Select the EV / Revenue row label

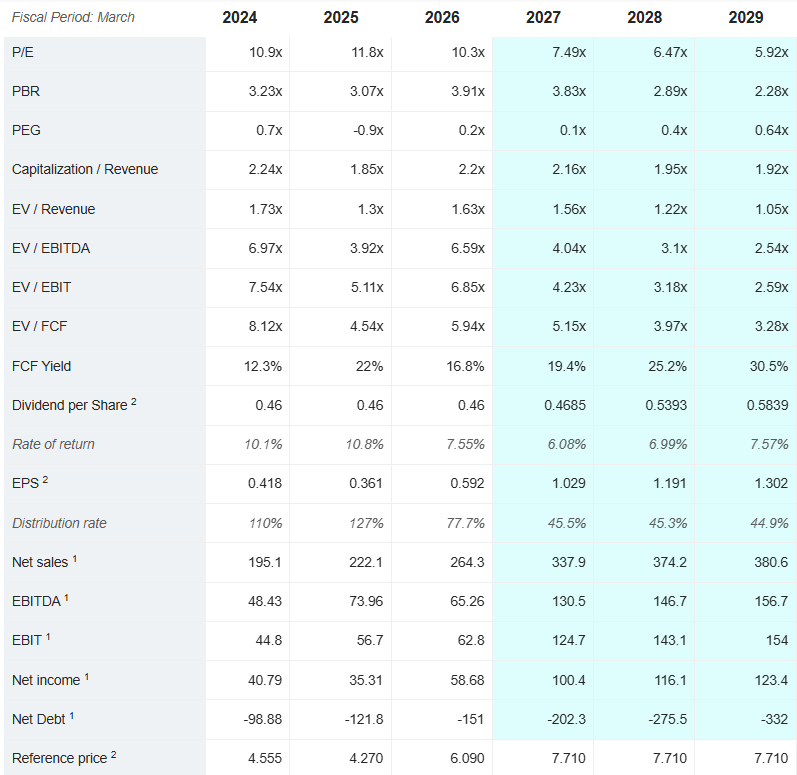(x=53, y=209)
